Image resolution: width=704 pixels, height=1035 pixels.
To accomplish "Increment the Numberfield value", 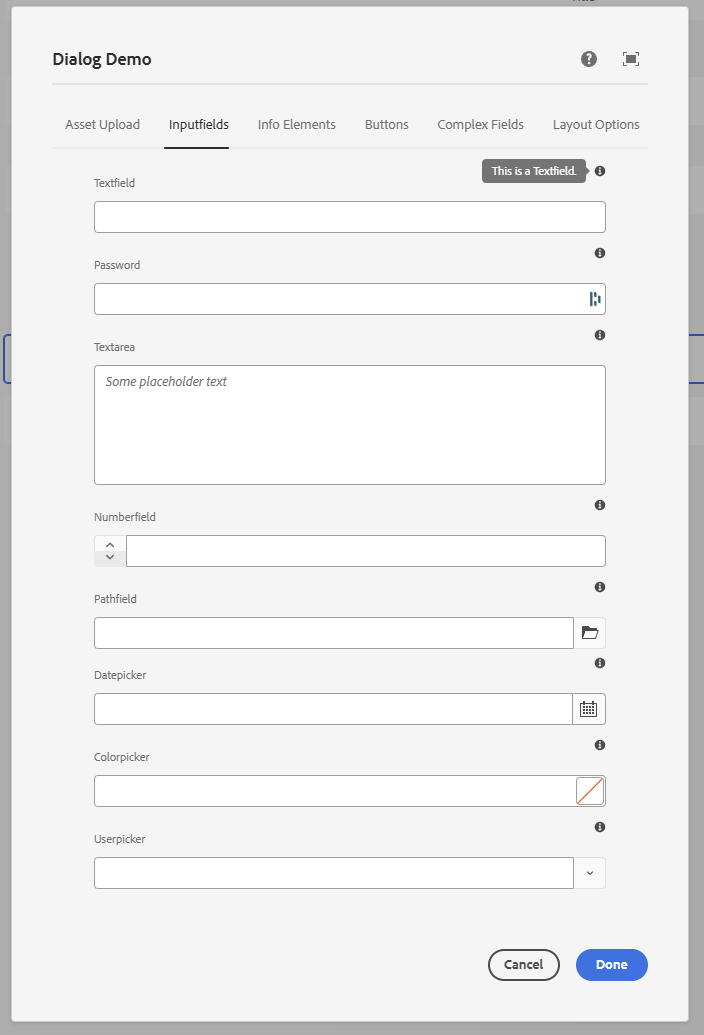I will (109, 543).
